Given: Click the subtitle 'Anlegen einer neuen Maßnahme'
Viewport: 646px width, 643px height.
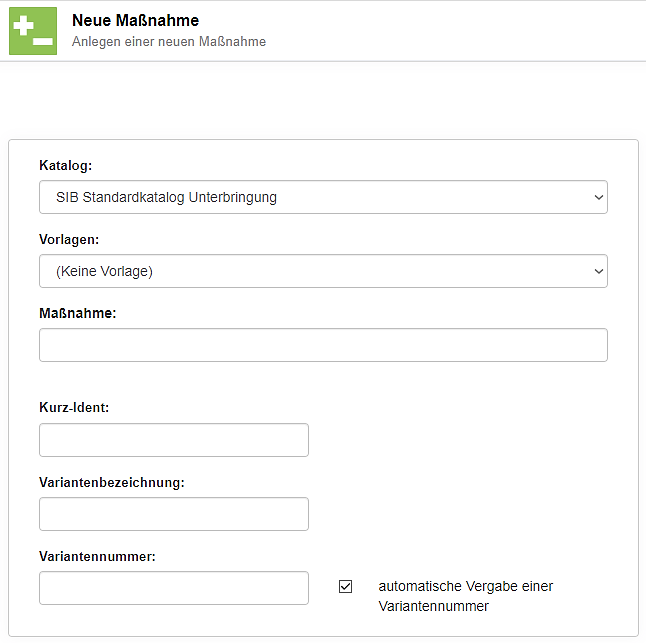Looking at the screenshot, I should pos(169,42).
